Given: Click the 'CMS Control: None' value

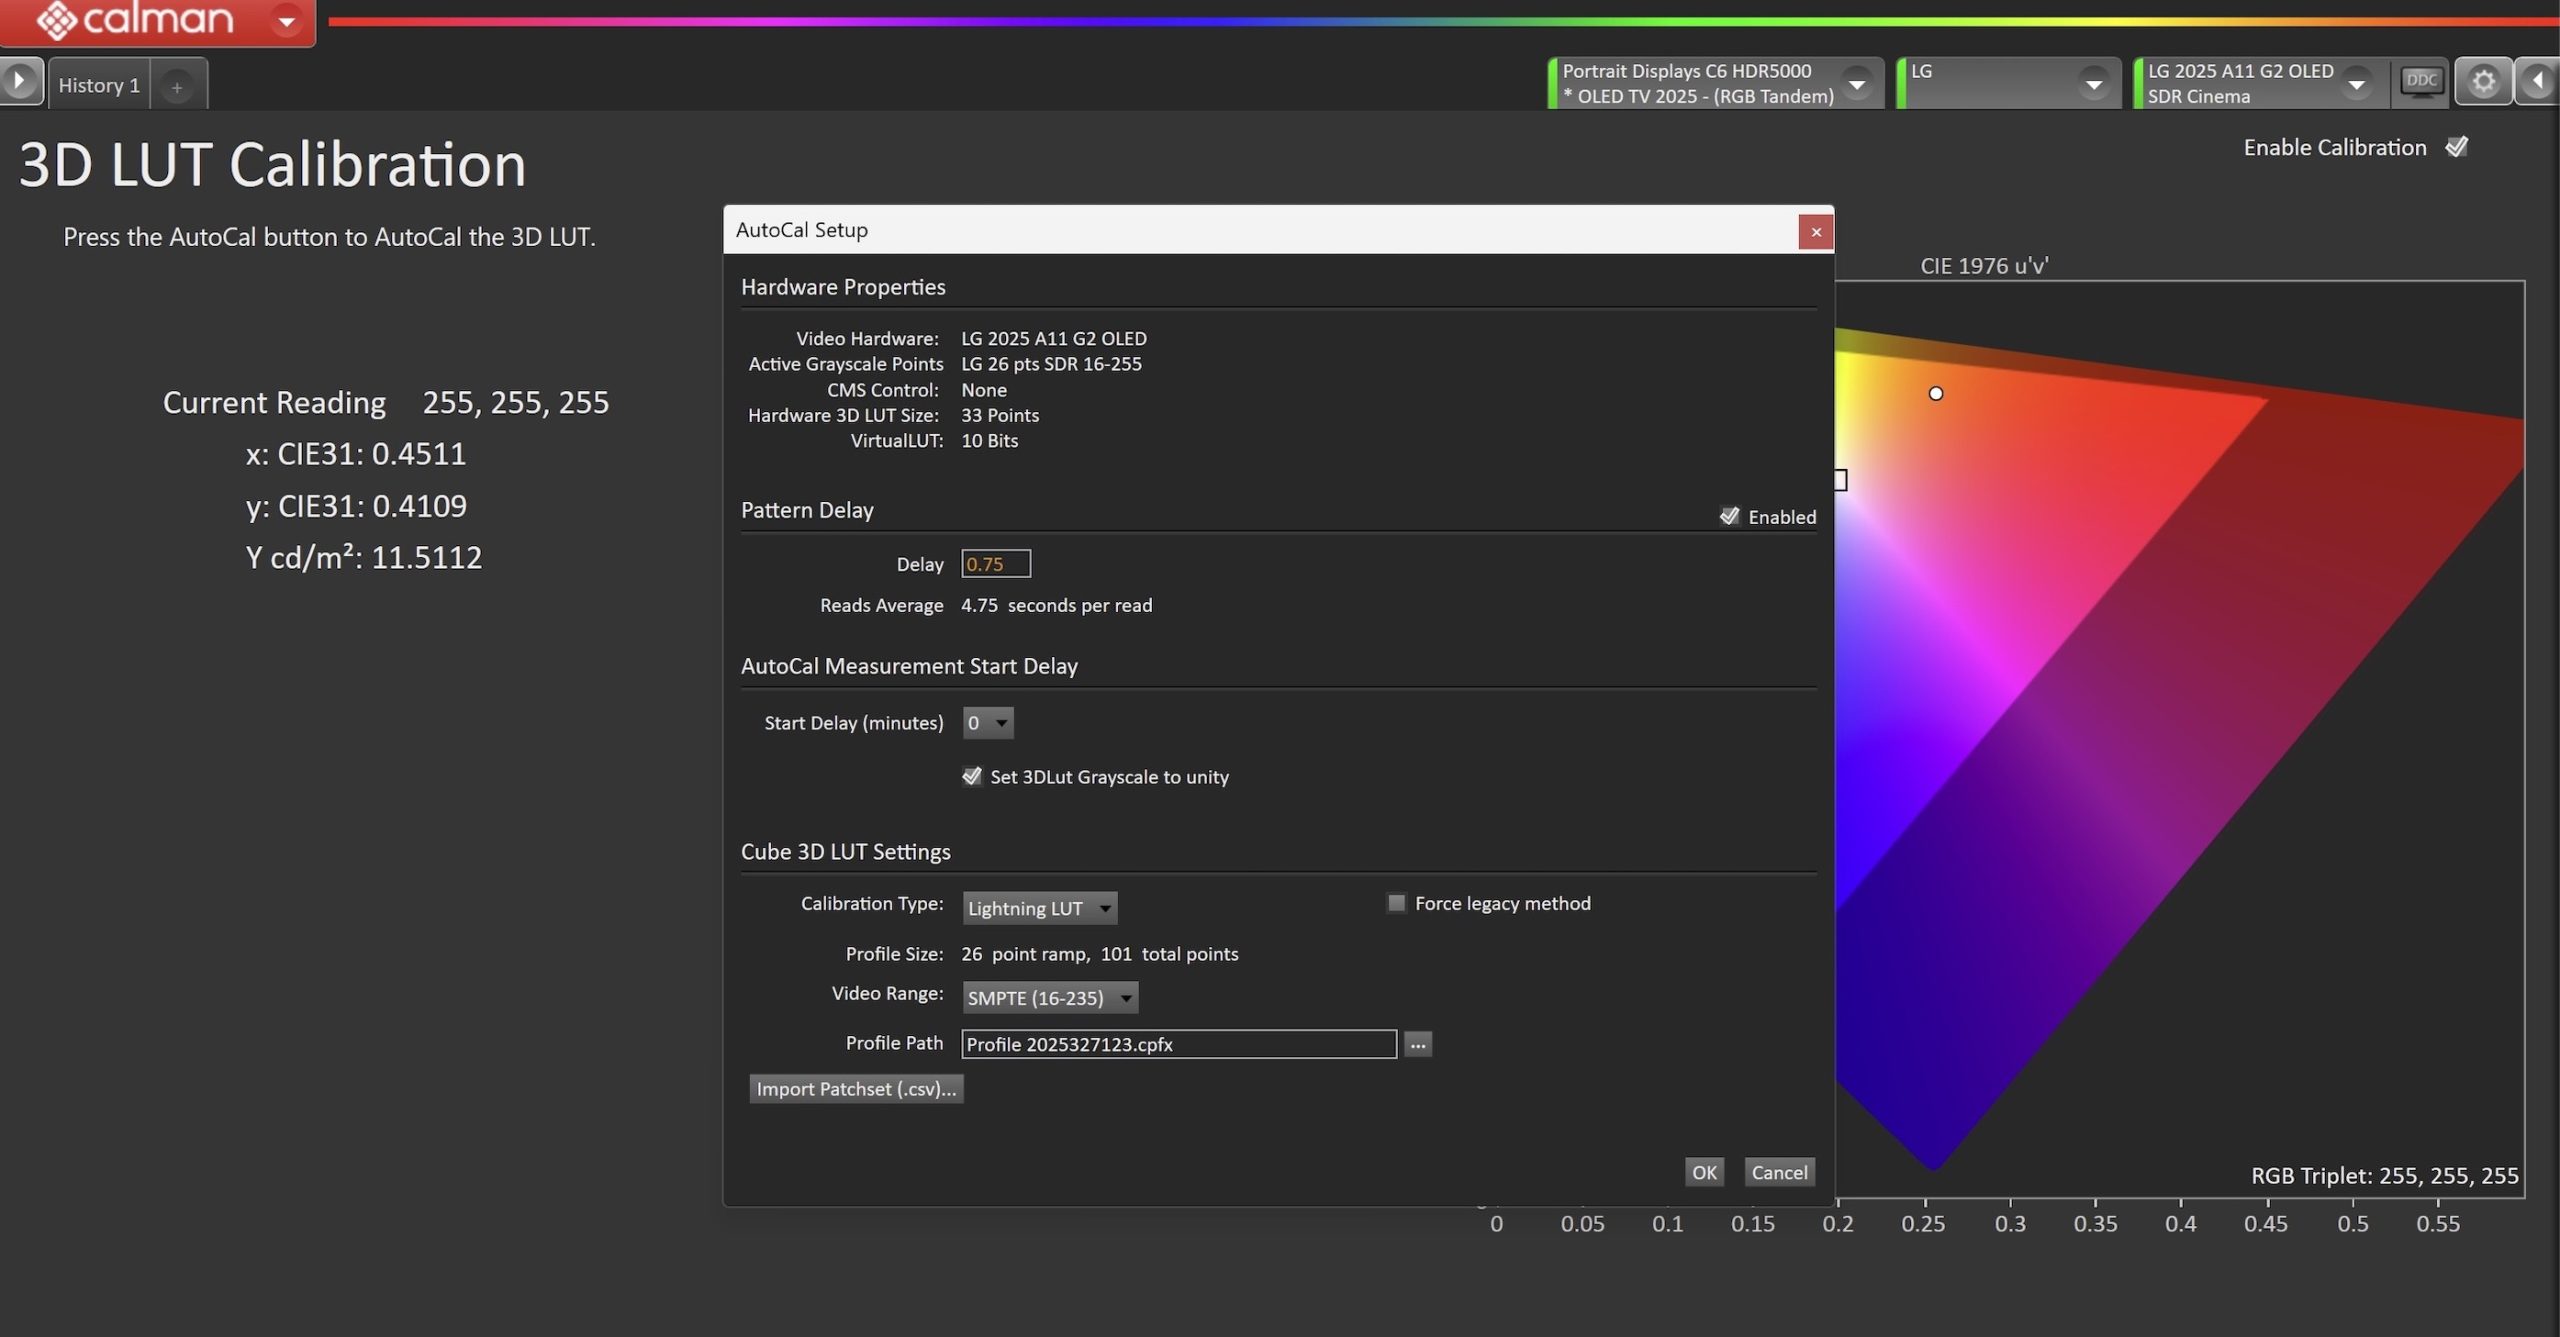Looking at the screenshot, I should point(984,390).
